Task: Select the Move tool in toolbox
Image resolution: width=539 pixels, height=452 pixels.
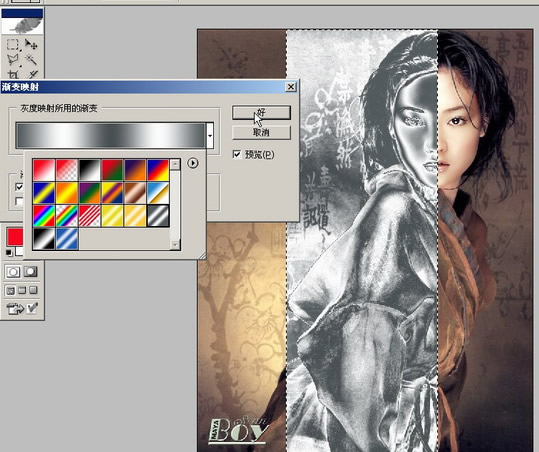Action: (x=31, y=45)
